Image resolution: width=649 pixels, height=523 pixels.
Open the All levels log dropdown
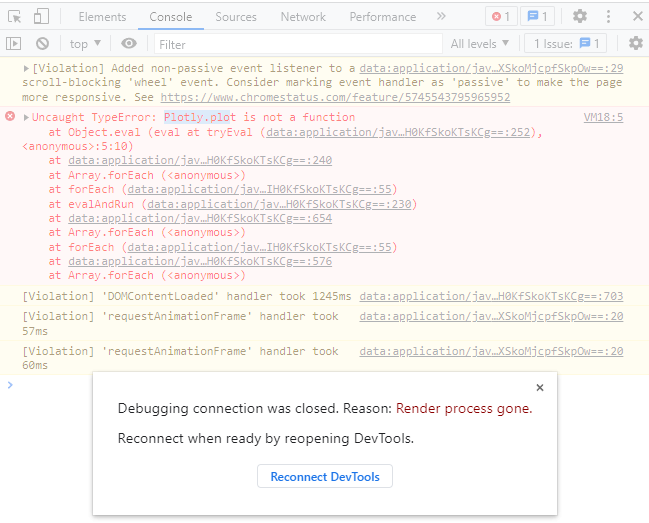[480, 43]
